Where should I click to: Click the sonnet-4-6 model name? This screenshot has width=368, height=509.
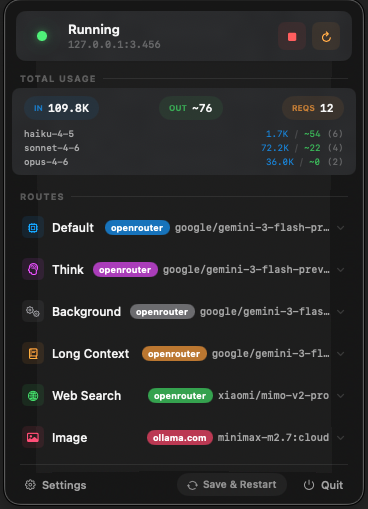coord(52,148)
